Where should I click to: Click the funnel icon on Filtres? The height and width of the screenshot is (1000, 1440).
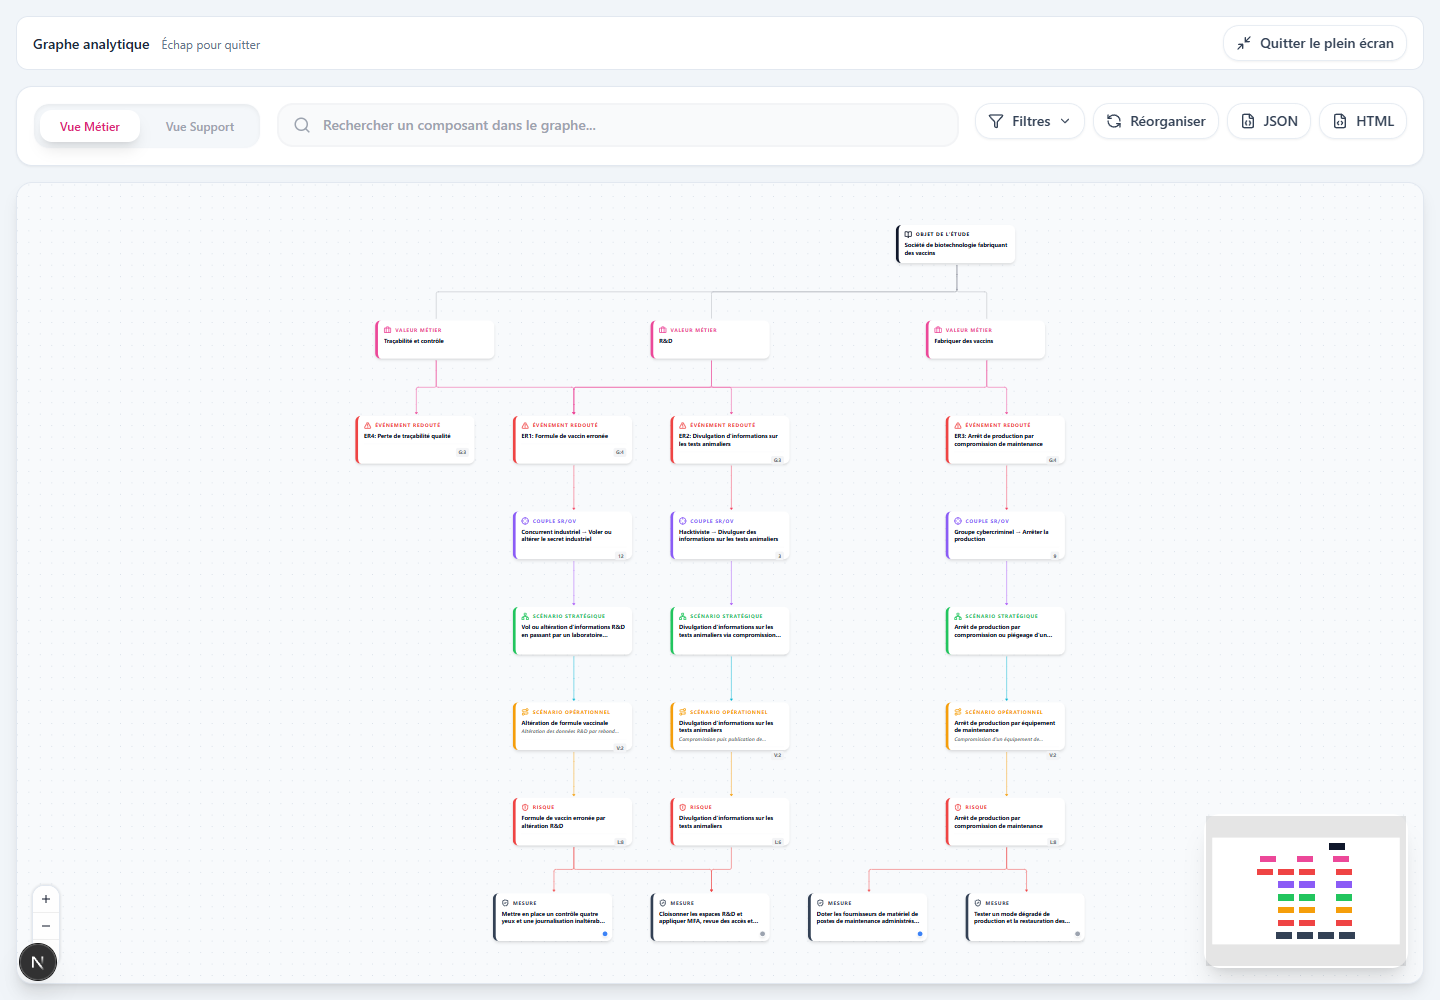[996, 121]
